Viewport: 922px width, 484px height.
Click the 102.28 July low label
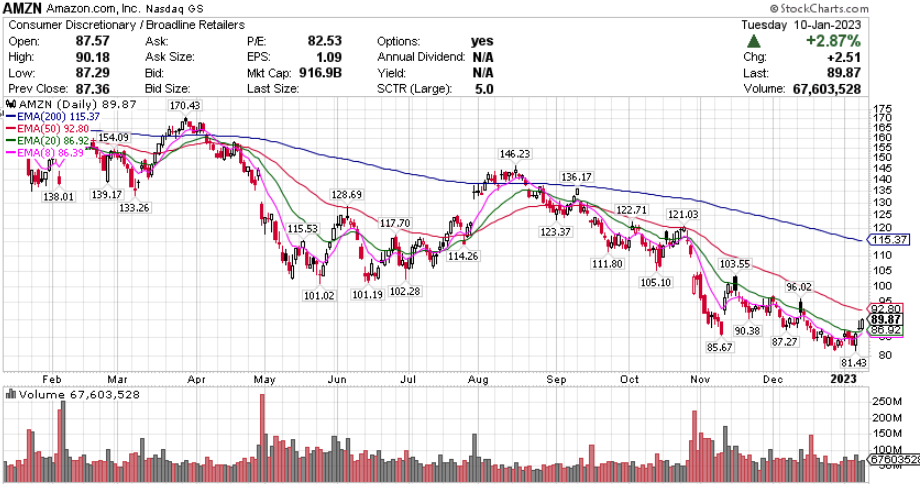[x=405, y=291]
